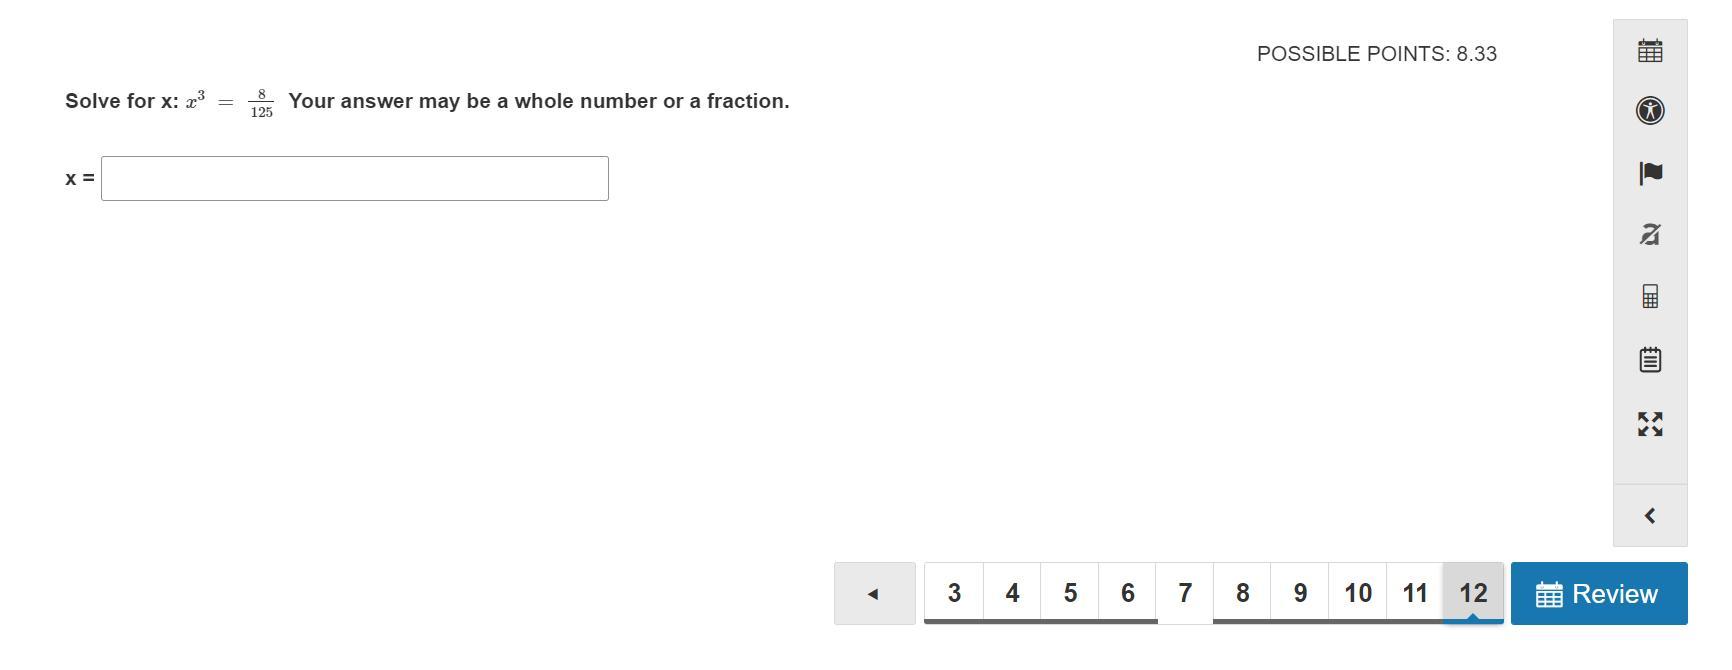This screenshot has width=1732, height=670.
Task: Open question 7
Action: (x=1185, y=593)
